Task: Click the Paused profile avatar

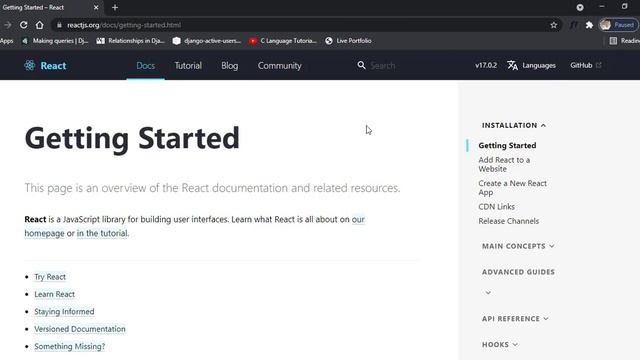Action: coord(618,25)
